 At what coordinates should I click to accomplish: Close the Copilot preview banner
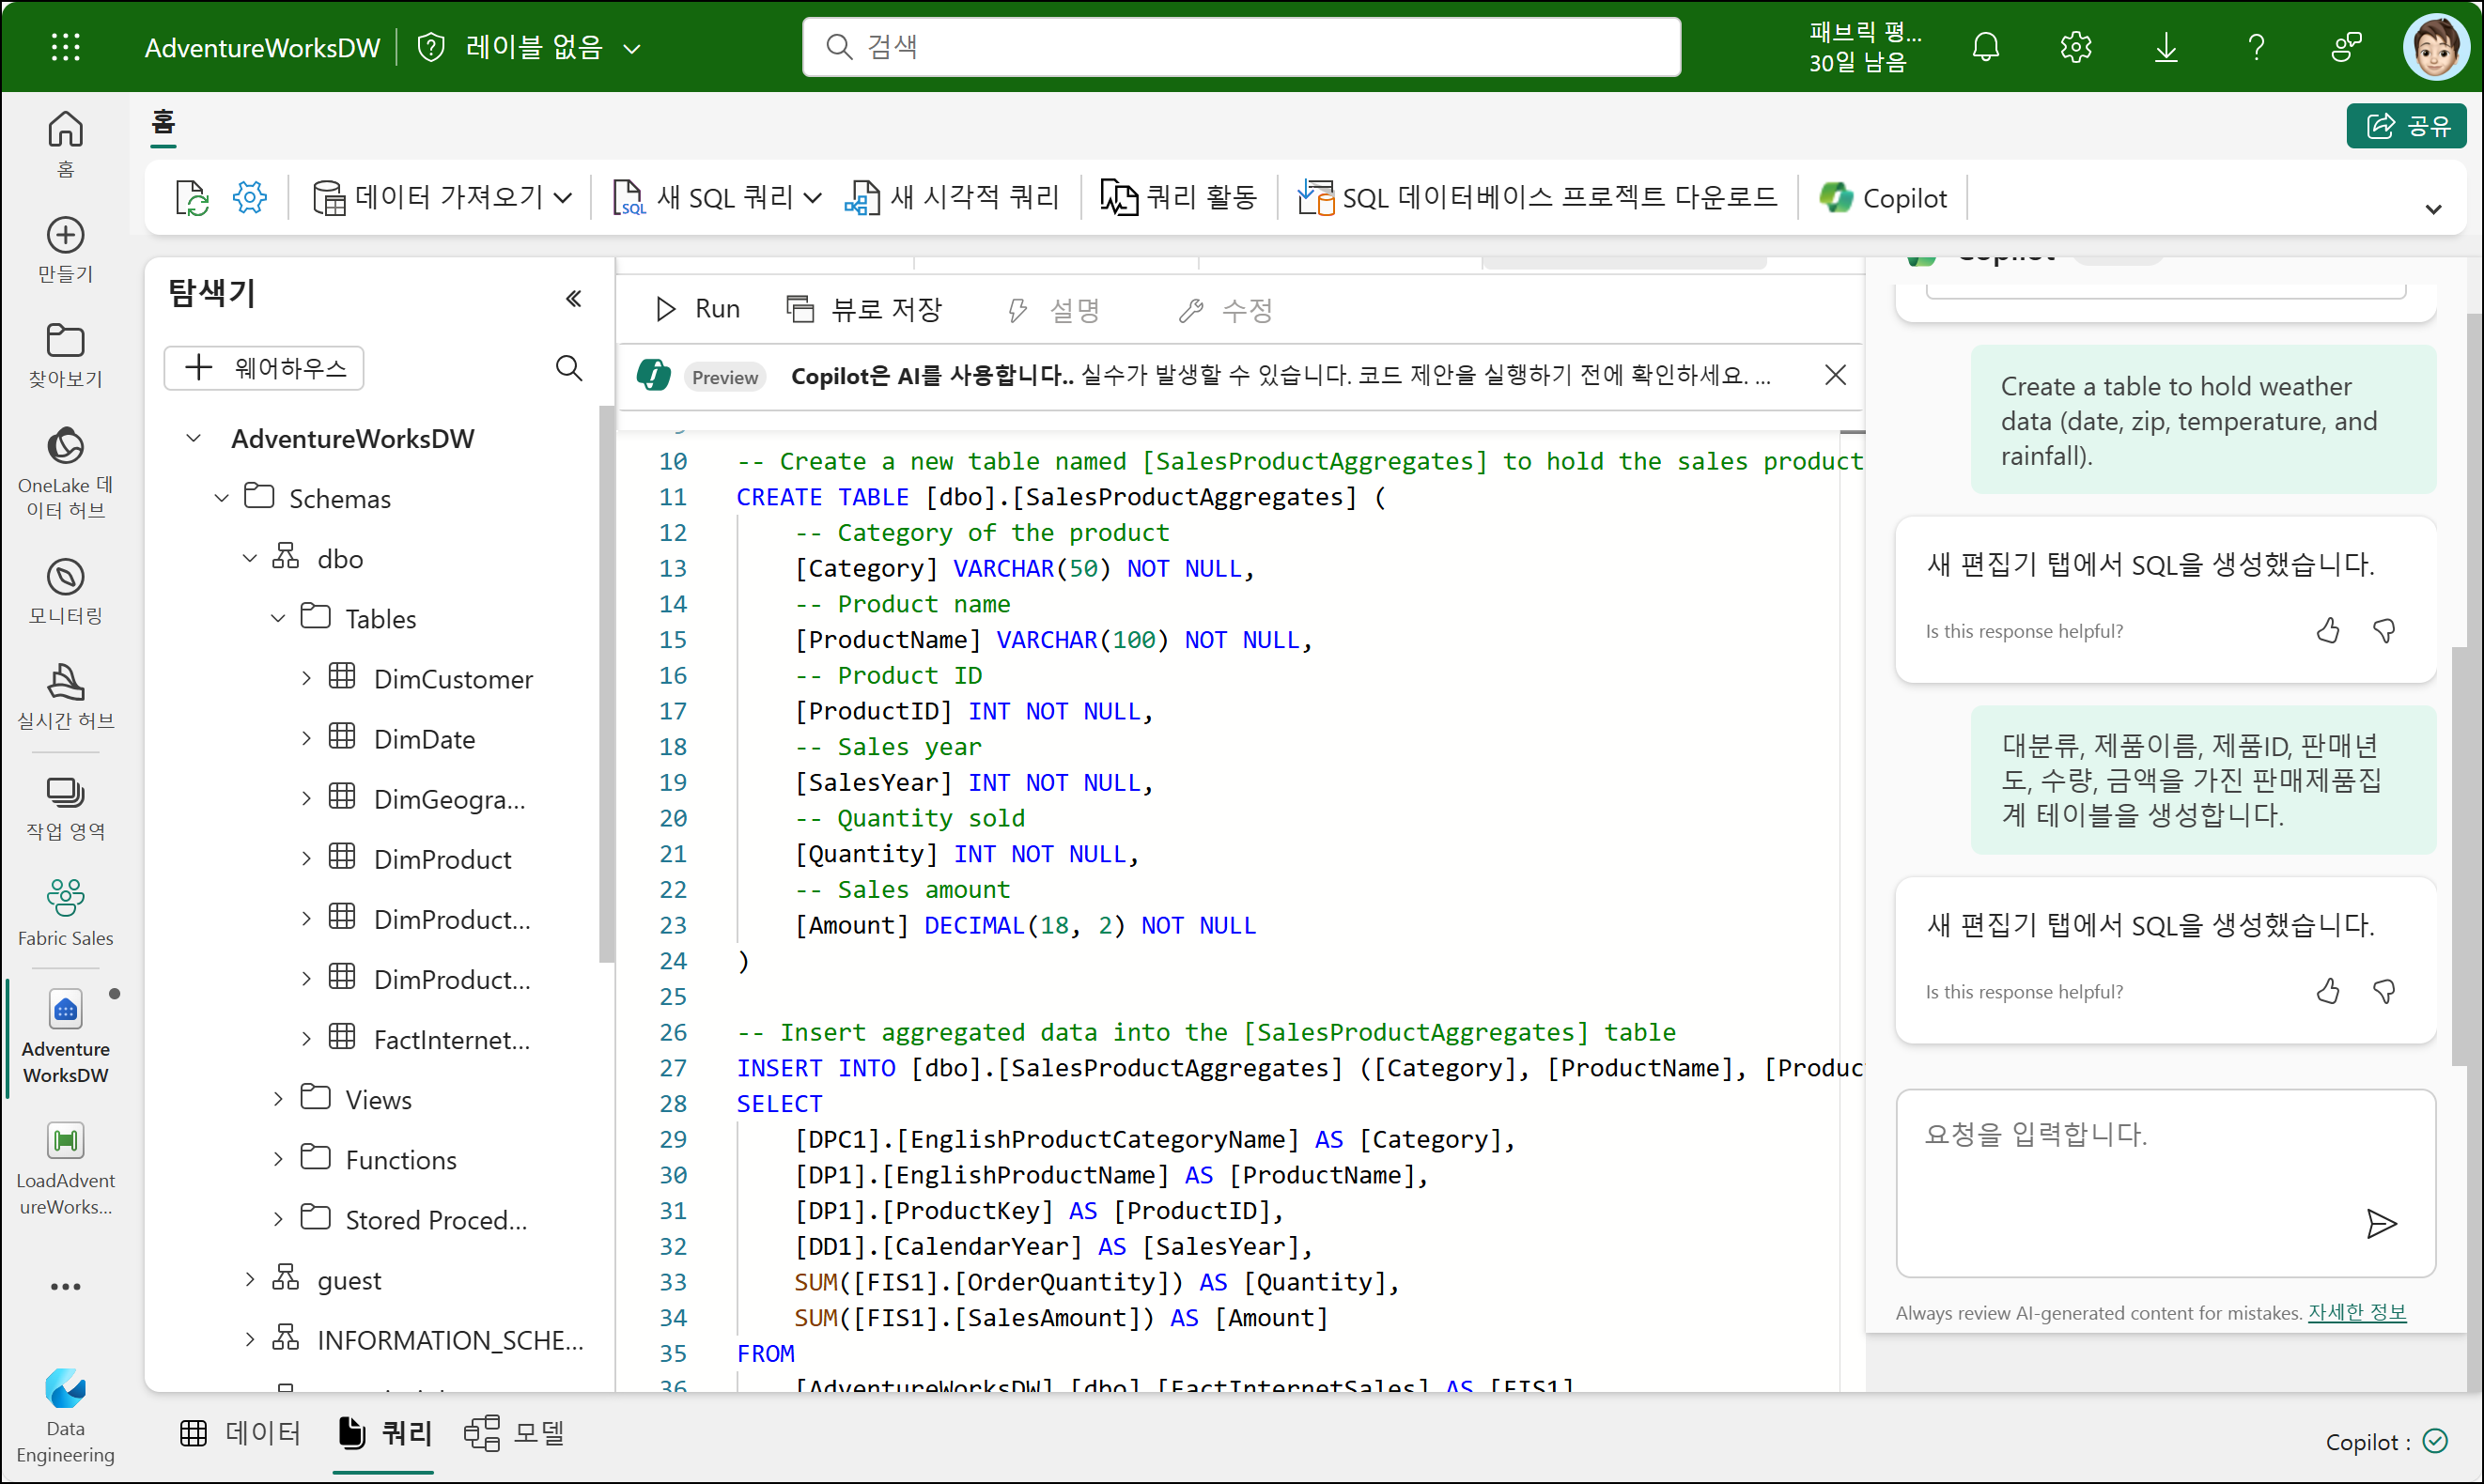pyautogui.click(x=1835, y=375)
